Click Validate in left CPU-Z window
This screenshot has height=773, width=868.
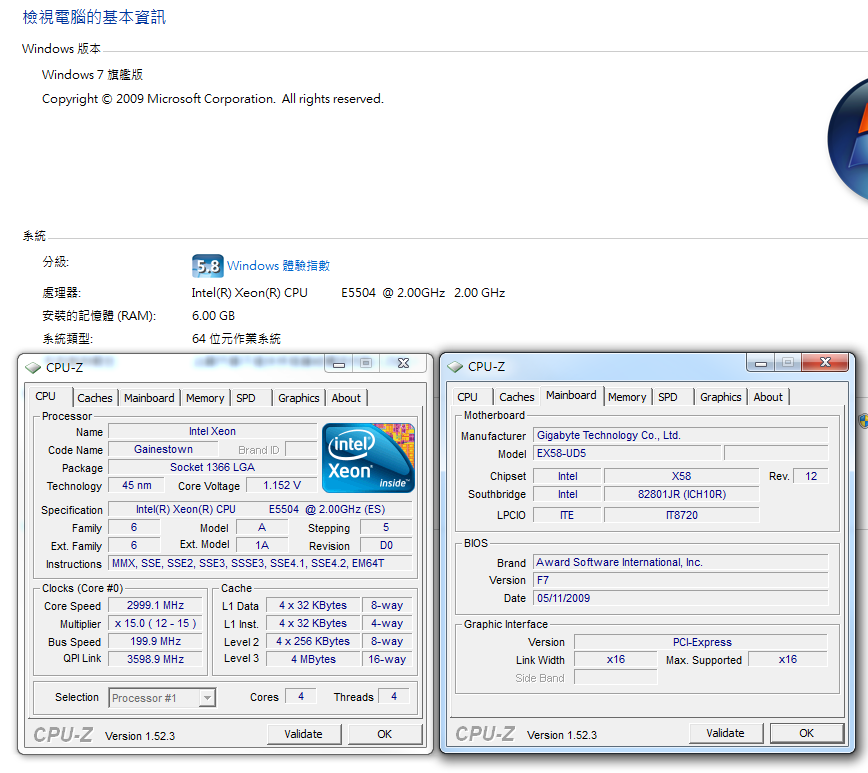303,734
